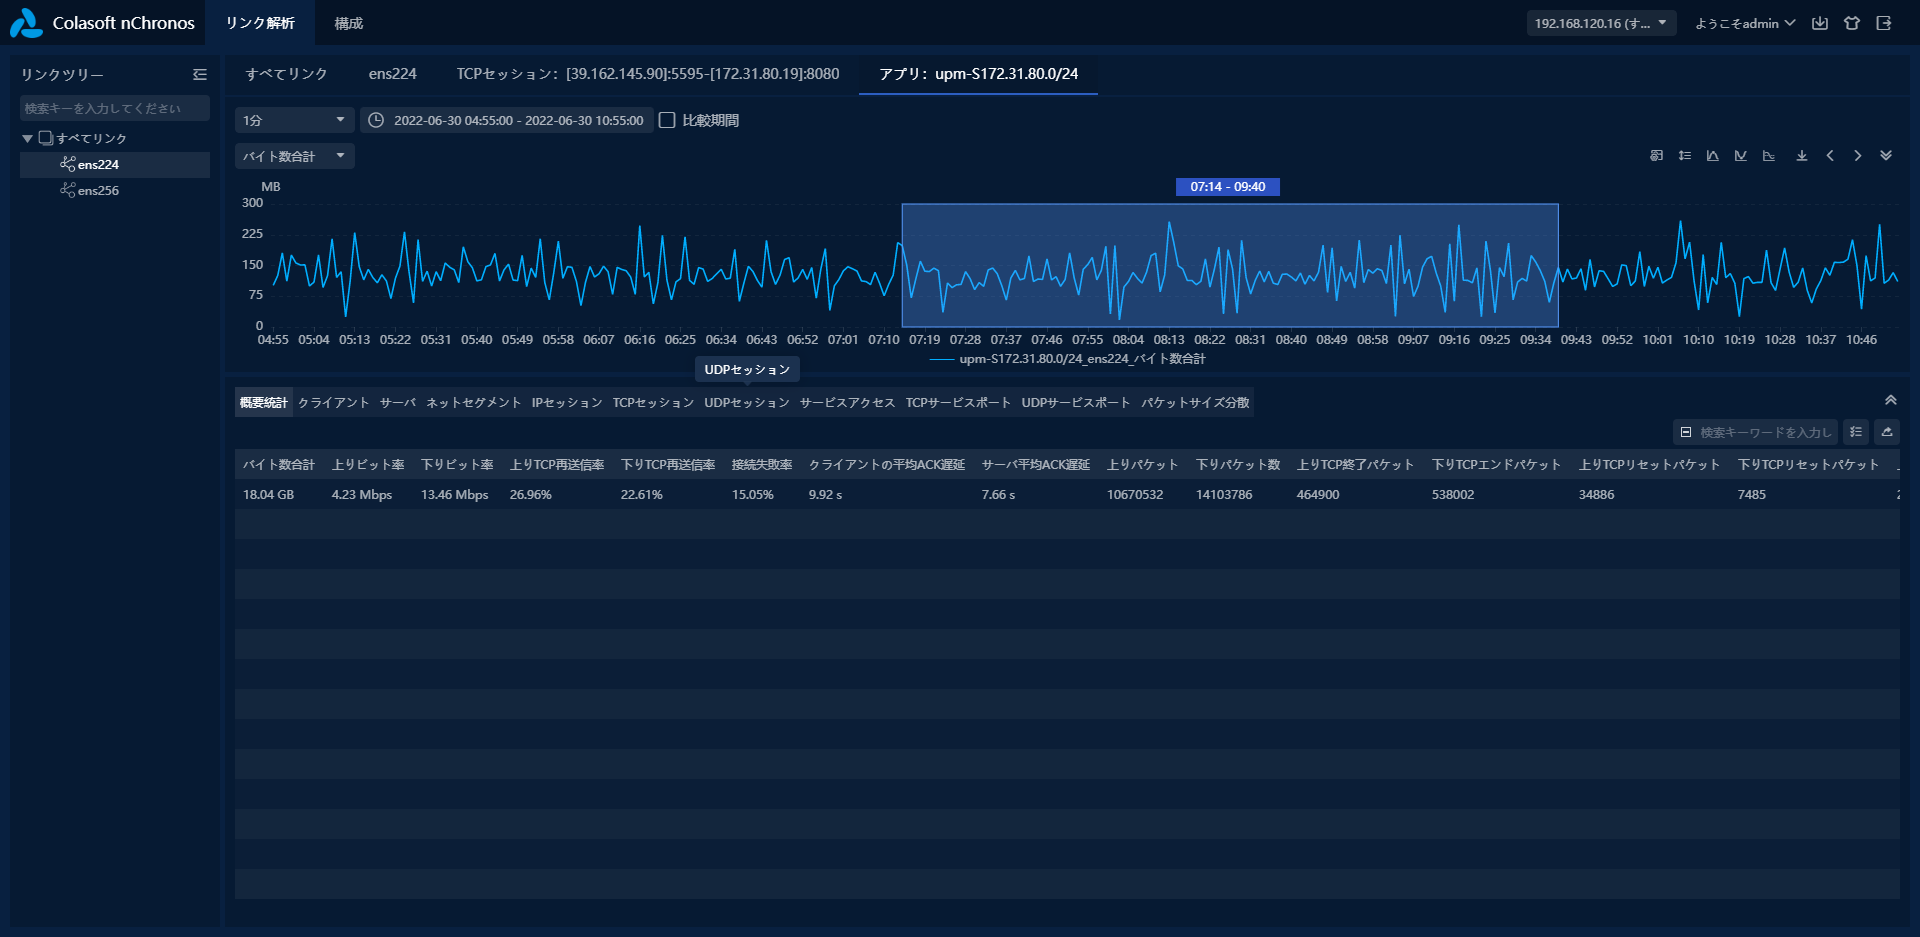Go to next time range with right chevron

click(x=1858, y=156)
